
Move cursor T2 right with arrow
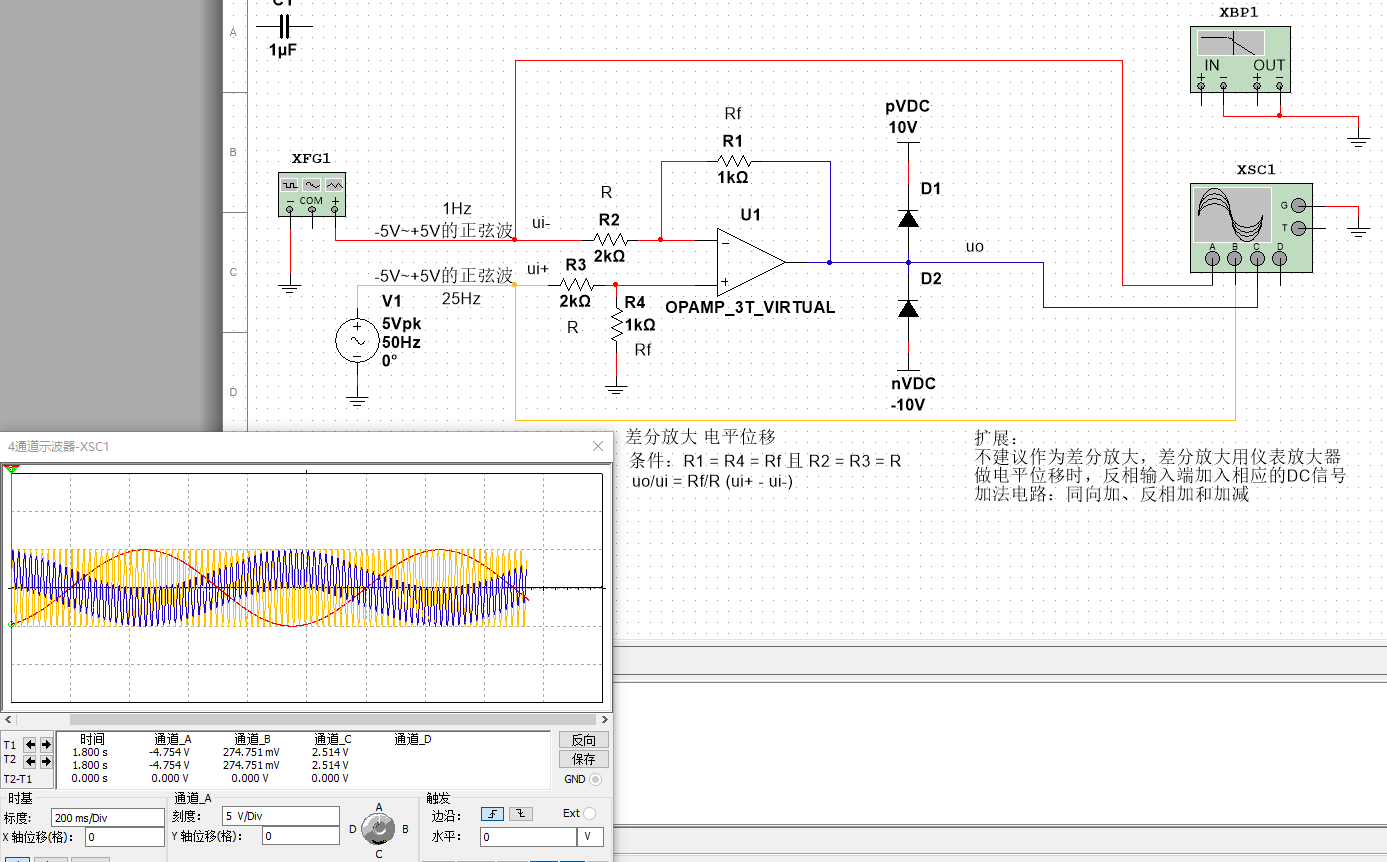click(x=46, y=760)
